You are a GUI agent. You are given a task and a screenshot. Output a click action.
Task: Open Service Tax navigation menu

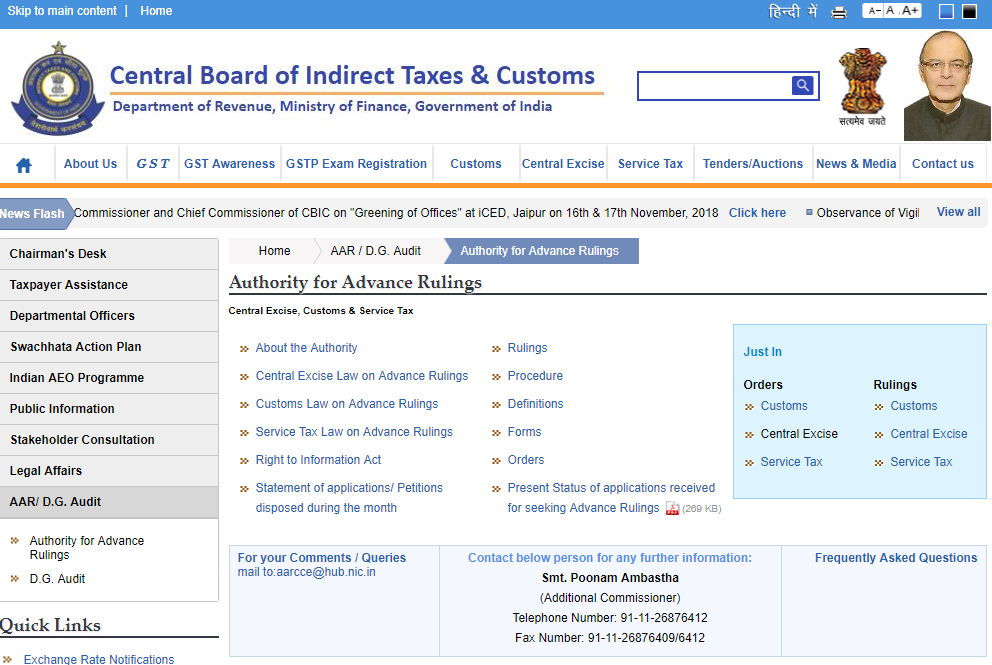[x=650, y=164]
